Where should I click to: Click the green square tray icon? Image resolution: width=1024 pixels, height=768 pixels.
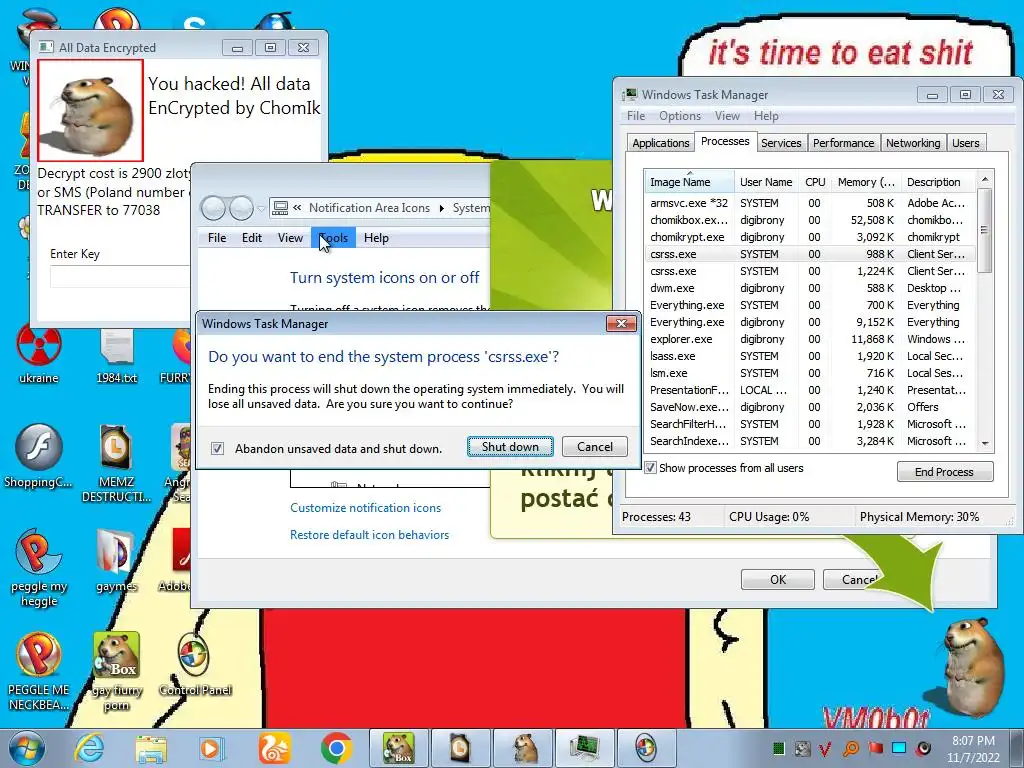point(778,748)
